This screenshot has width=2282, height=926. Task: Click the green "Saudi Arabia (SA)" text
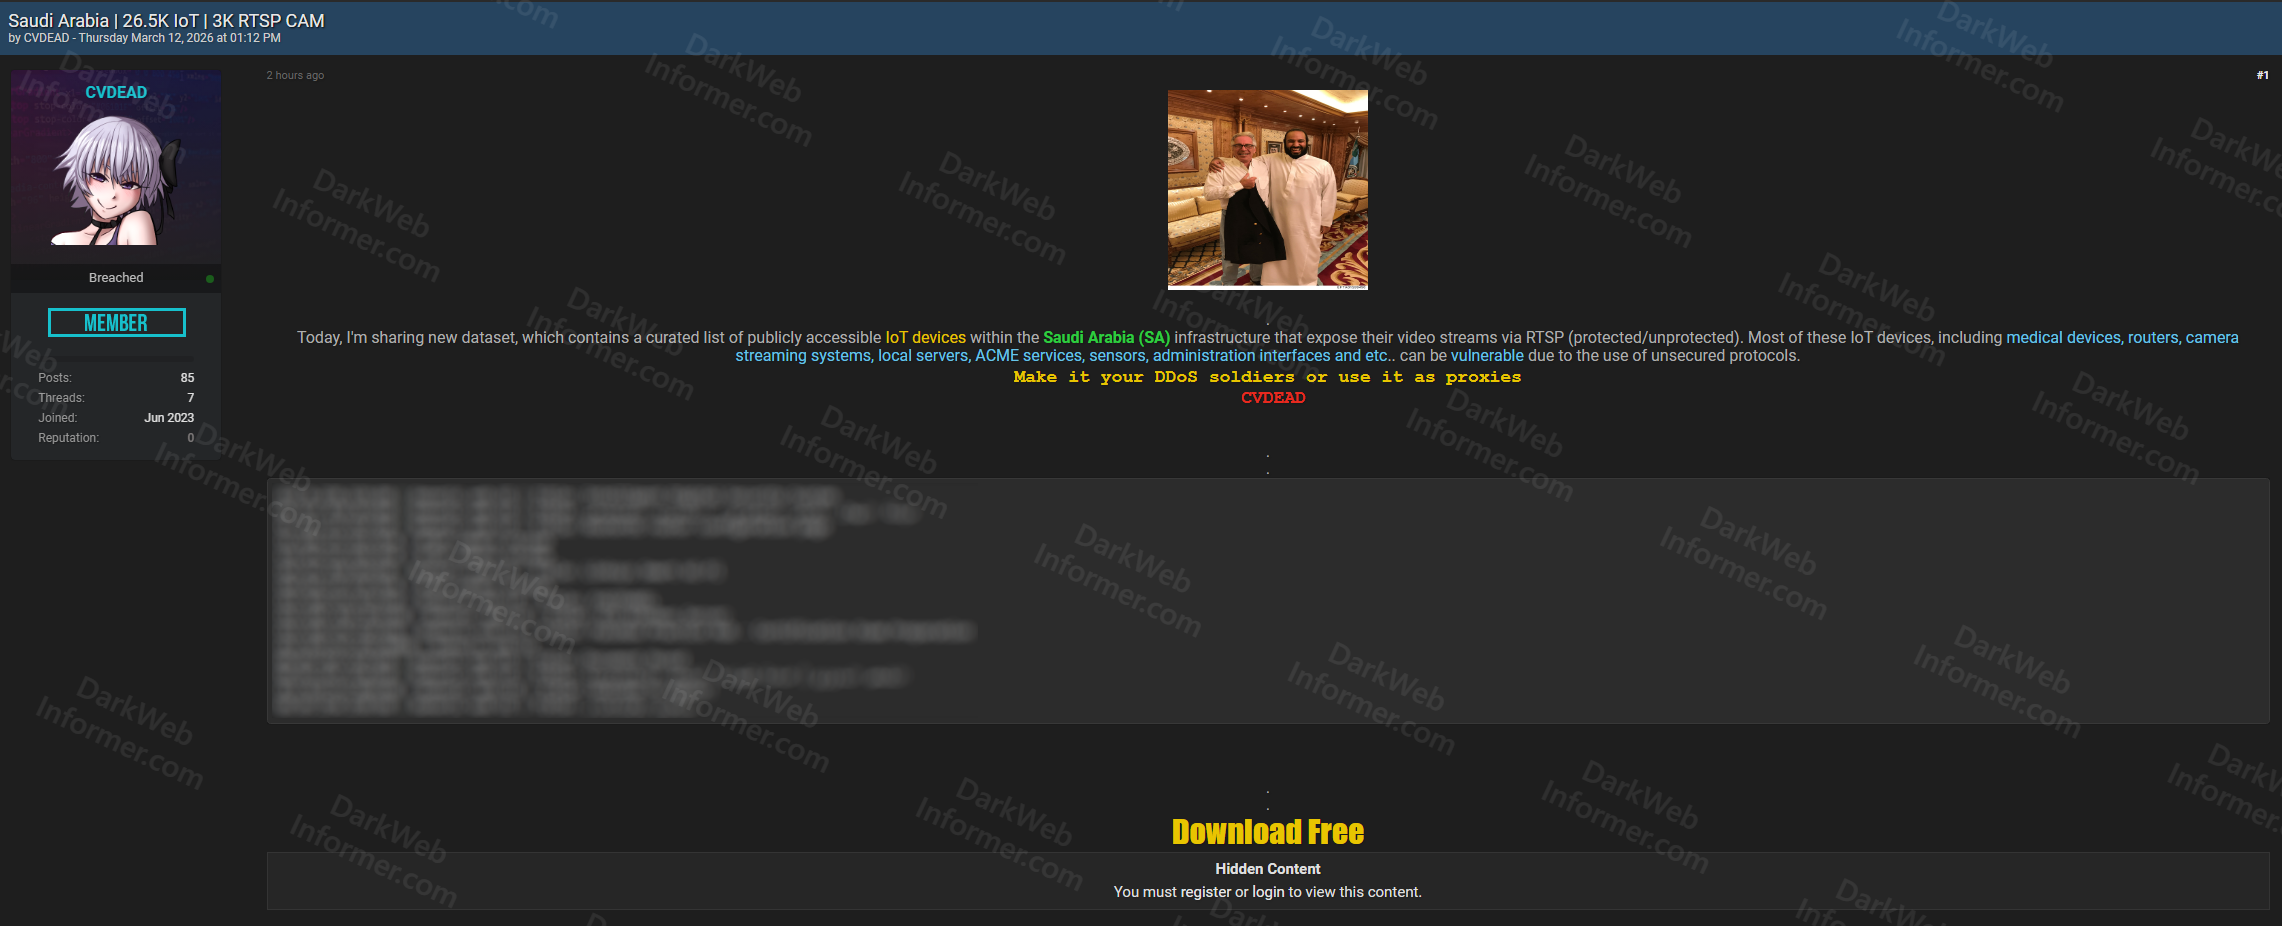1106,338
